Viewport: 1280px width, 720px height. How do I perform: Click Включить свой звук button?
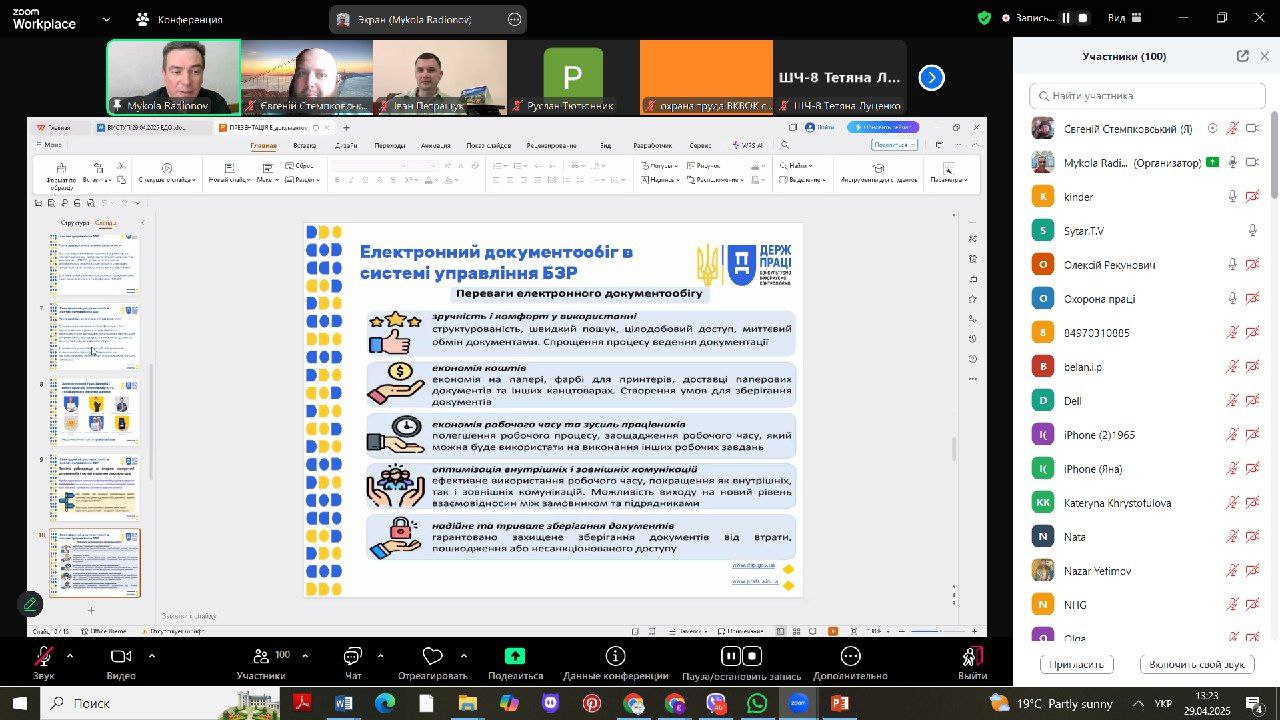point(1197,665)
